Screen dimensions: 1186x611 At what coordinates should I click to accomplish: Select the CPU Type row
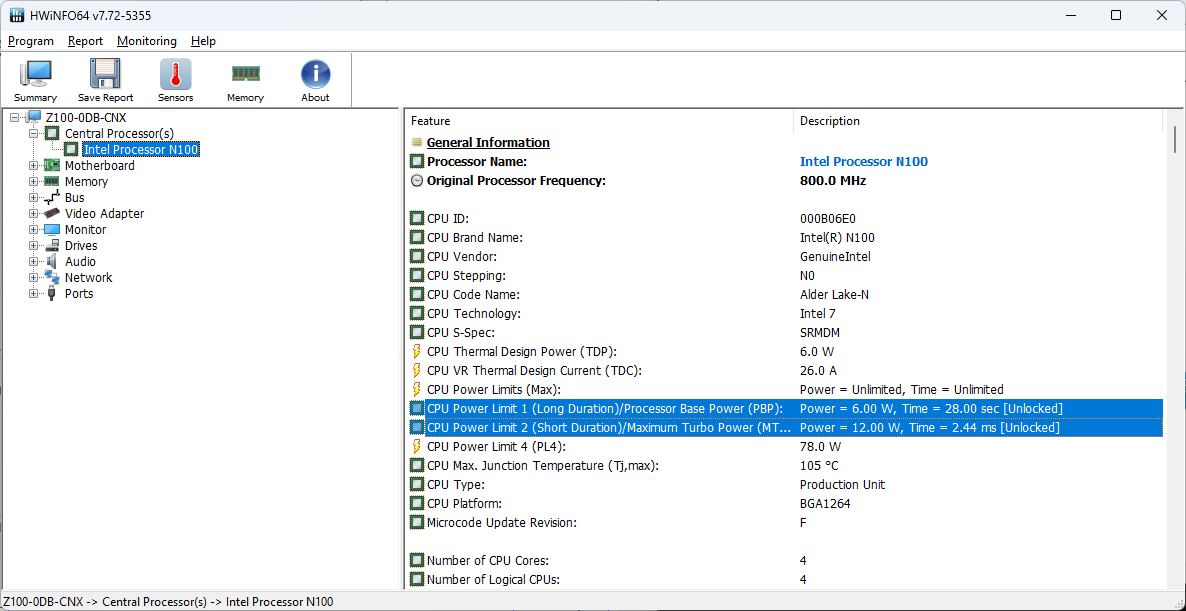784,485
